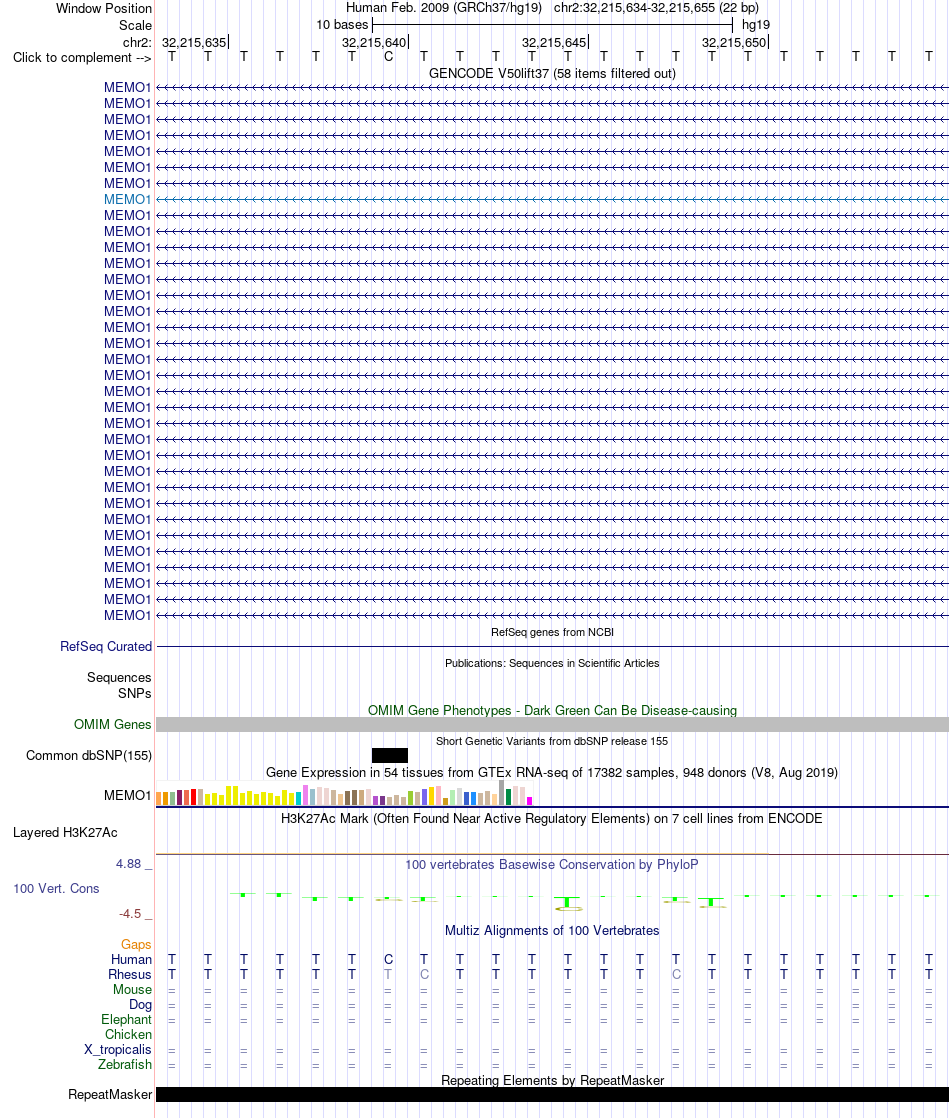950x1118 pixels.
Task: Click the -4.5 PhyloP lower scale value
Action: pos(130,914)
